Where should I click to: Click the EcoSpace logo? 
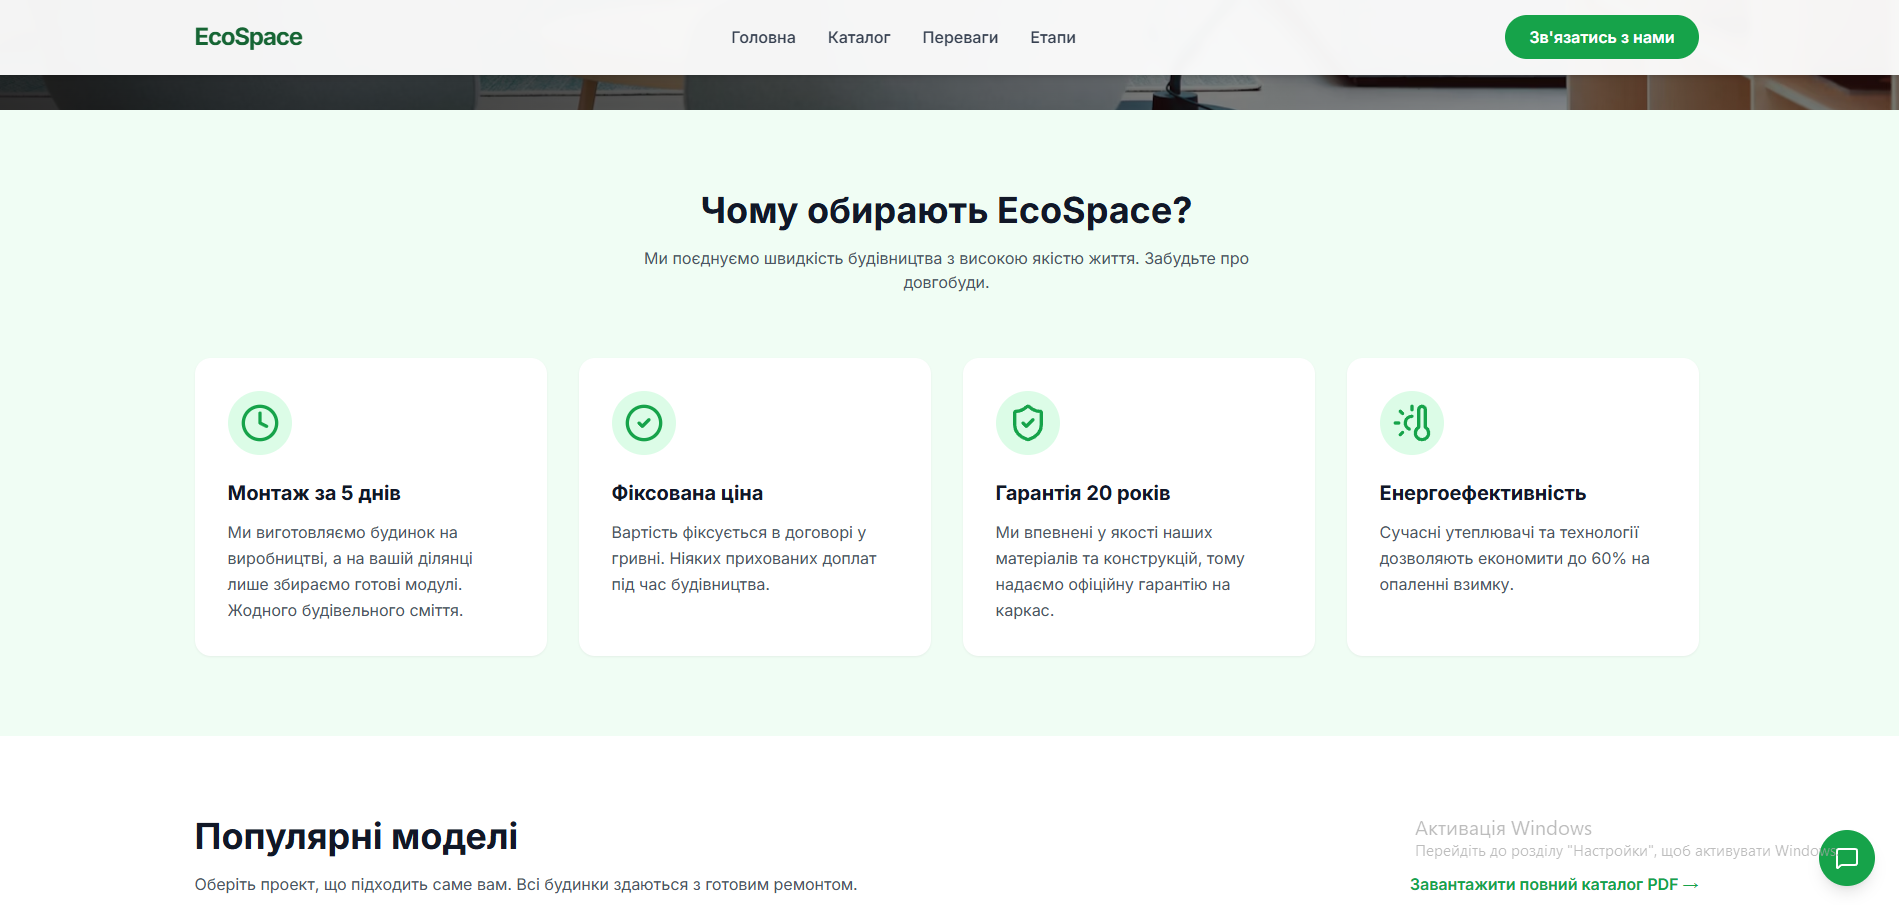tap(248, 37)
